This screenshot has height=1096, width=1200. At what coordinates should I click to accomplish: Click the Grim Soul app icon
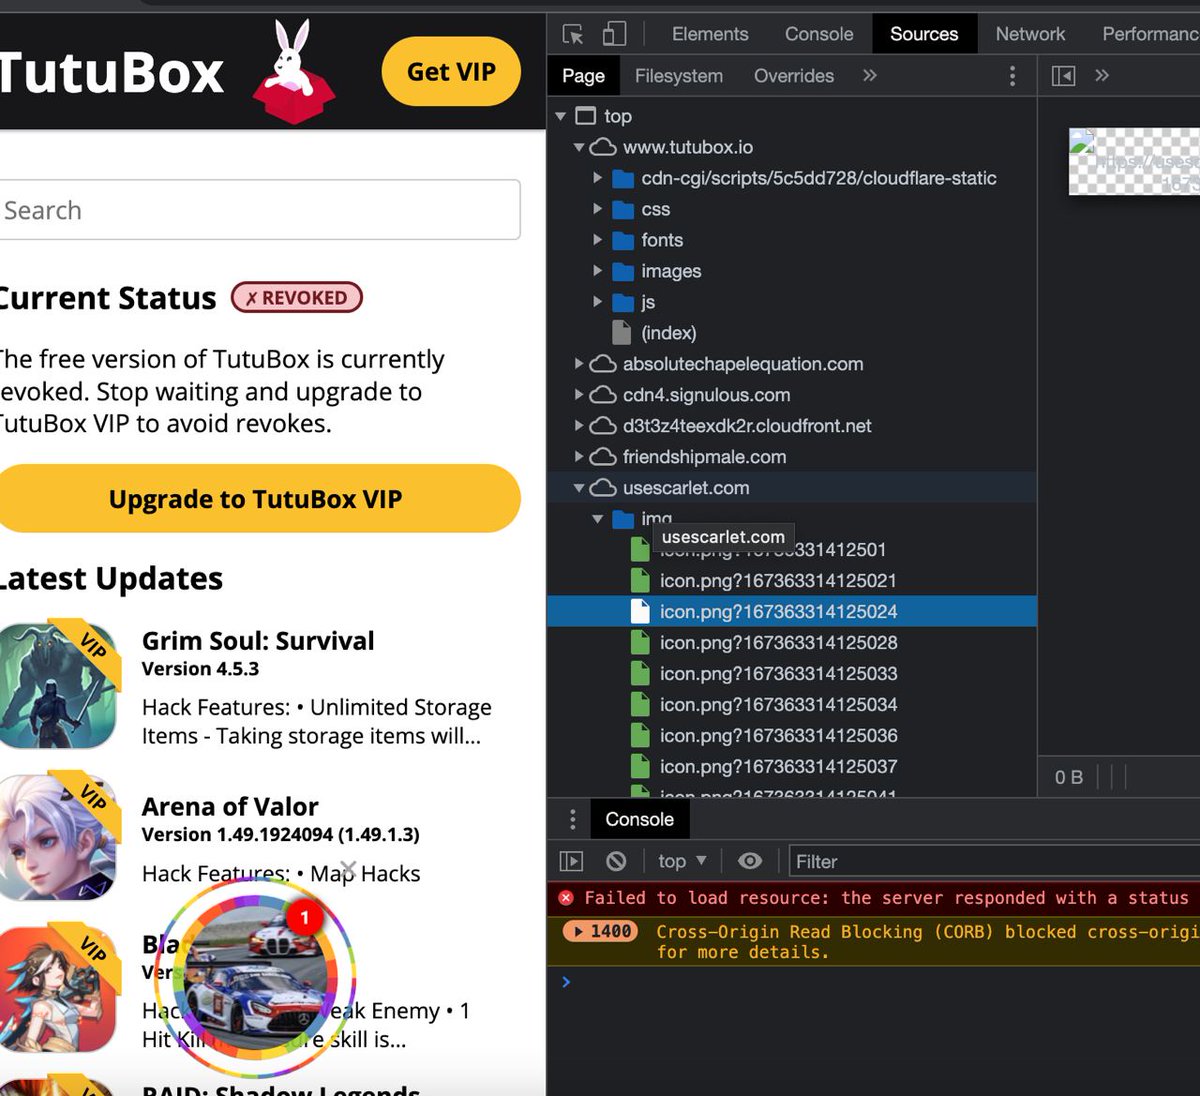[x=59, y=687]
